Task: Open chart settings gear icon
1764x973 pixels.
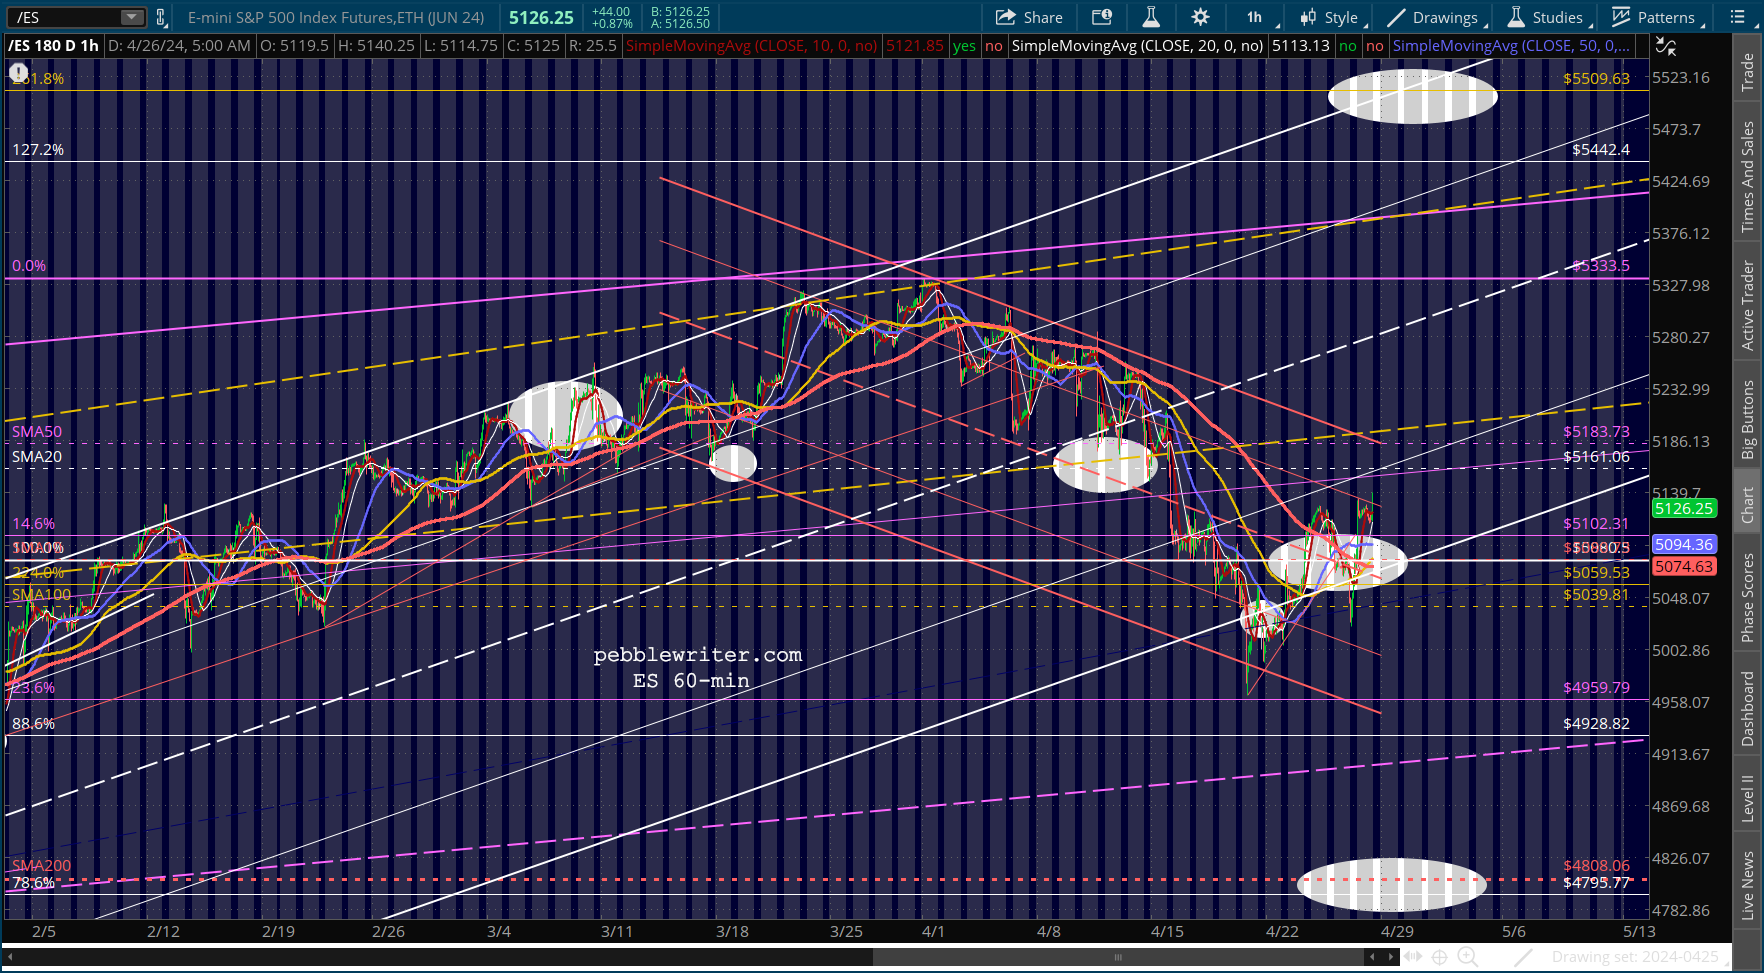Action: pyautogui.click(x=1200, y=17)
